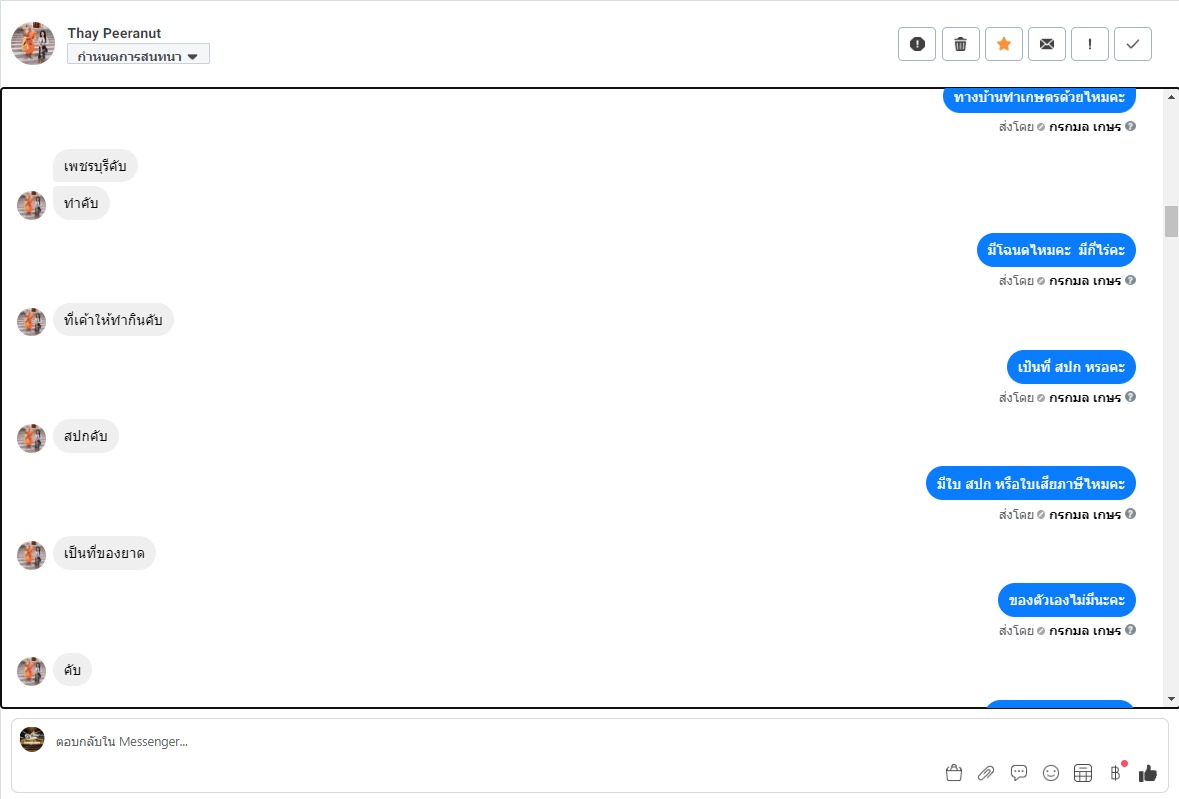1179x799 pixels.
Task: Mark conversation unread with envelope icon
Action: click(1047, 44)
